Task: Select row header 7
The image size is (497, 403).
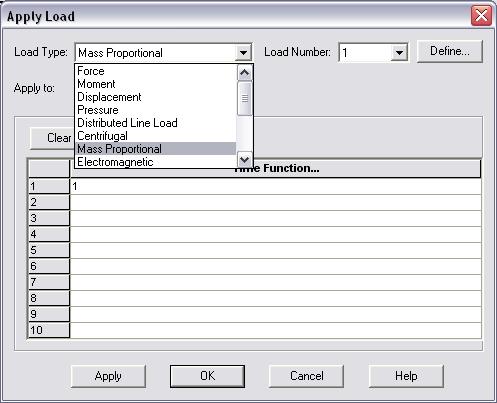Action: click(49, 282)
